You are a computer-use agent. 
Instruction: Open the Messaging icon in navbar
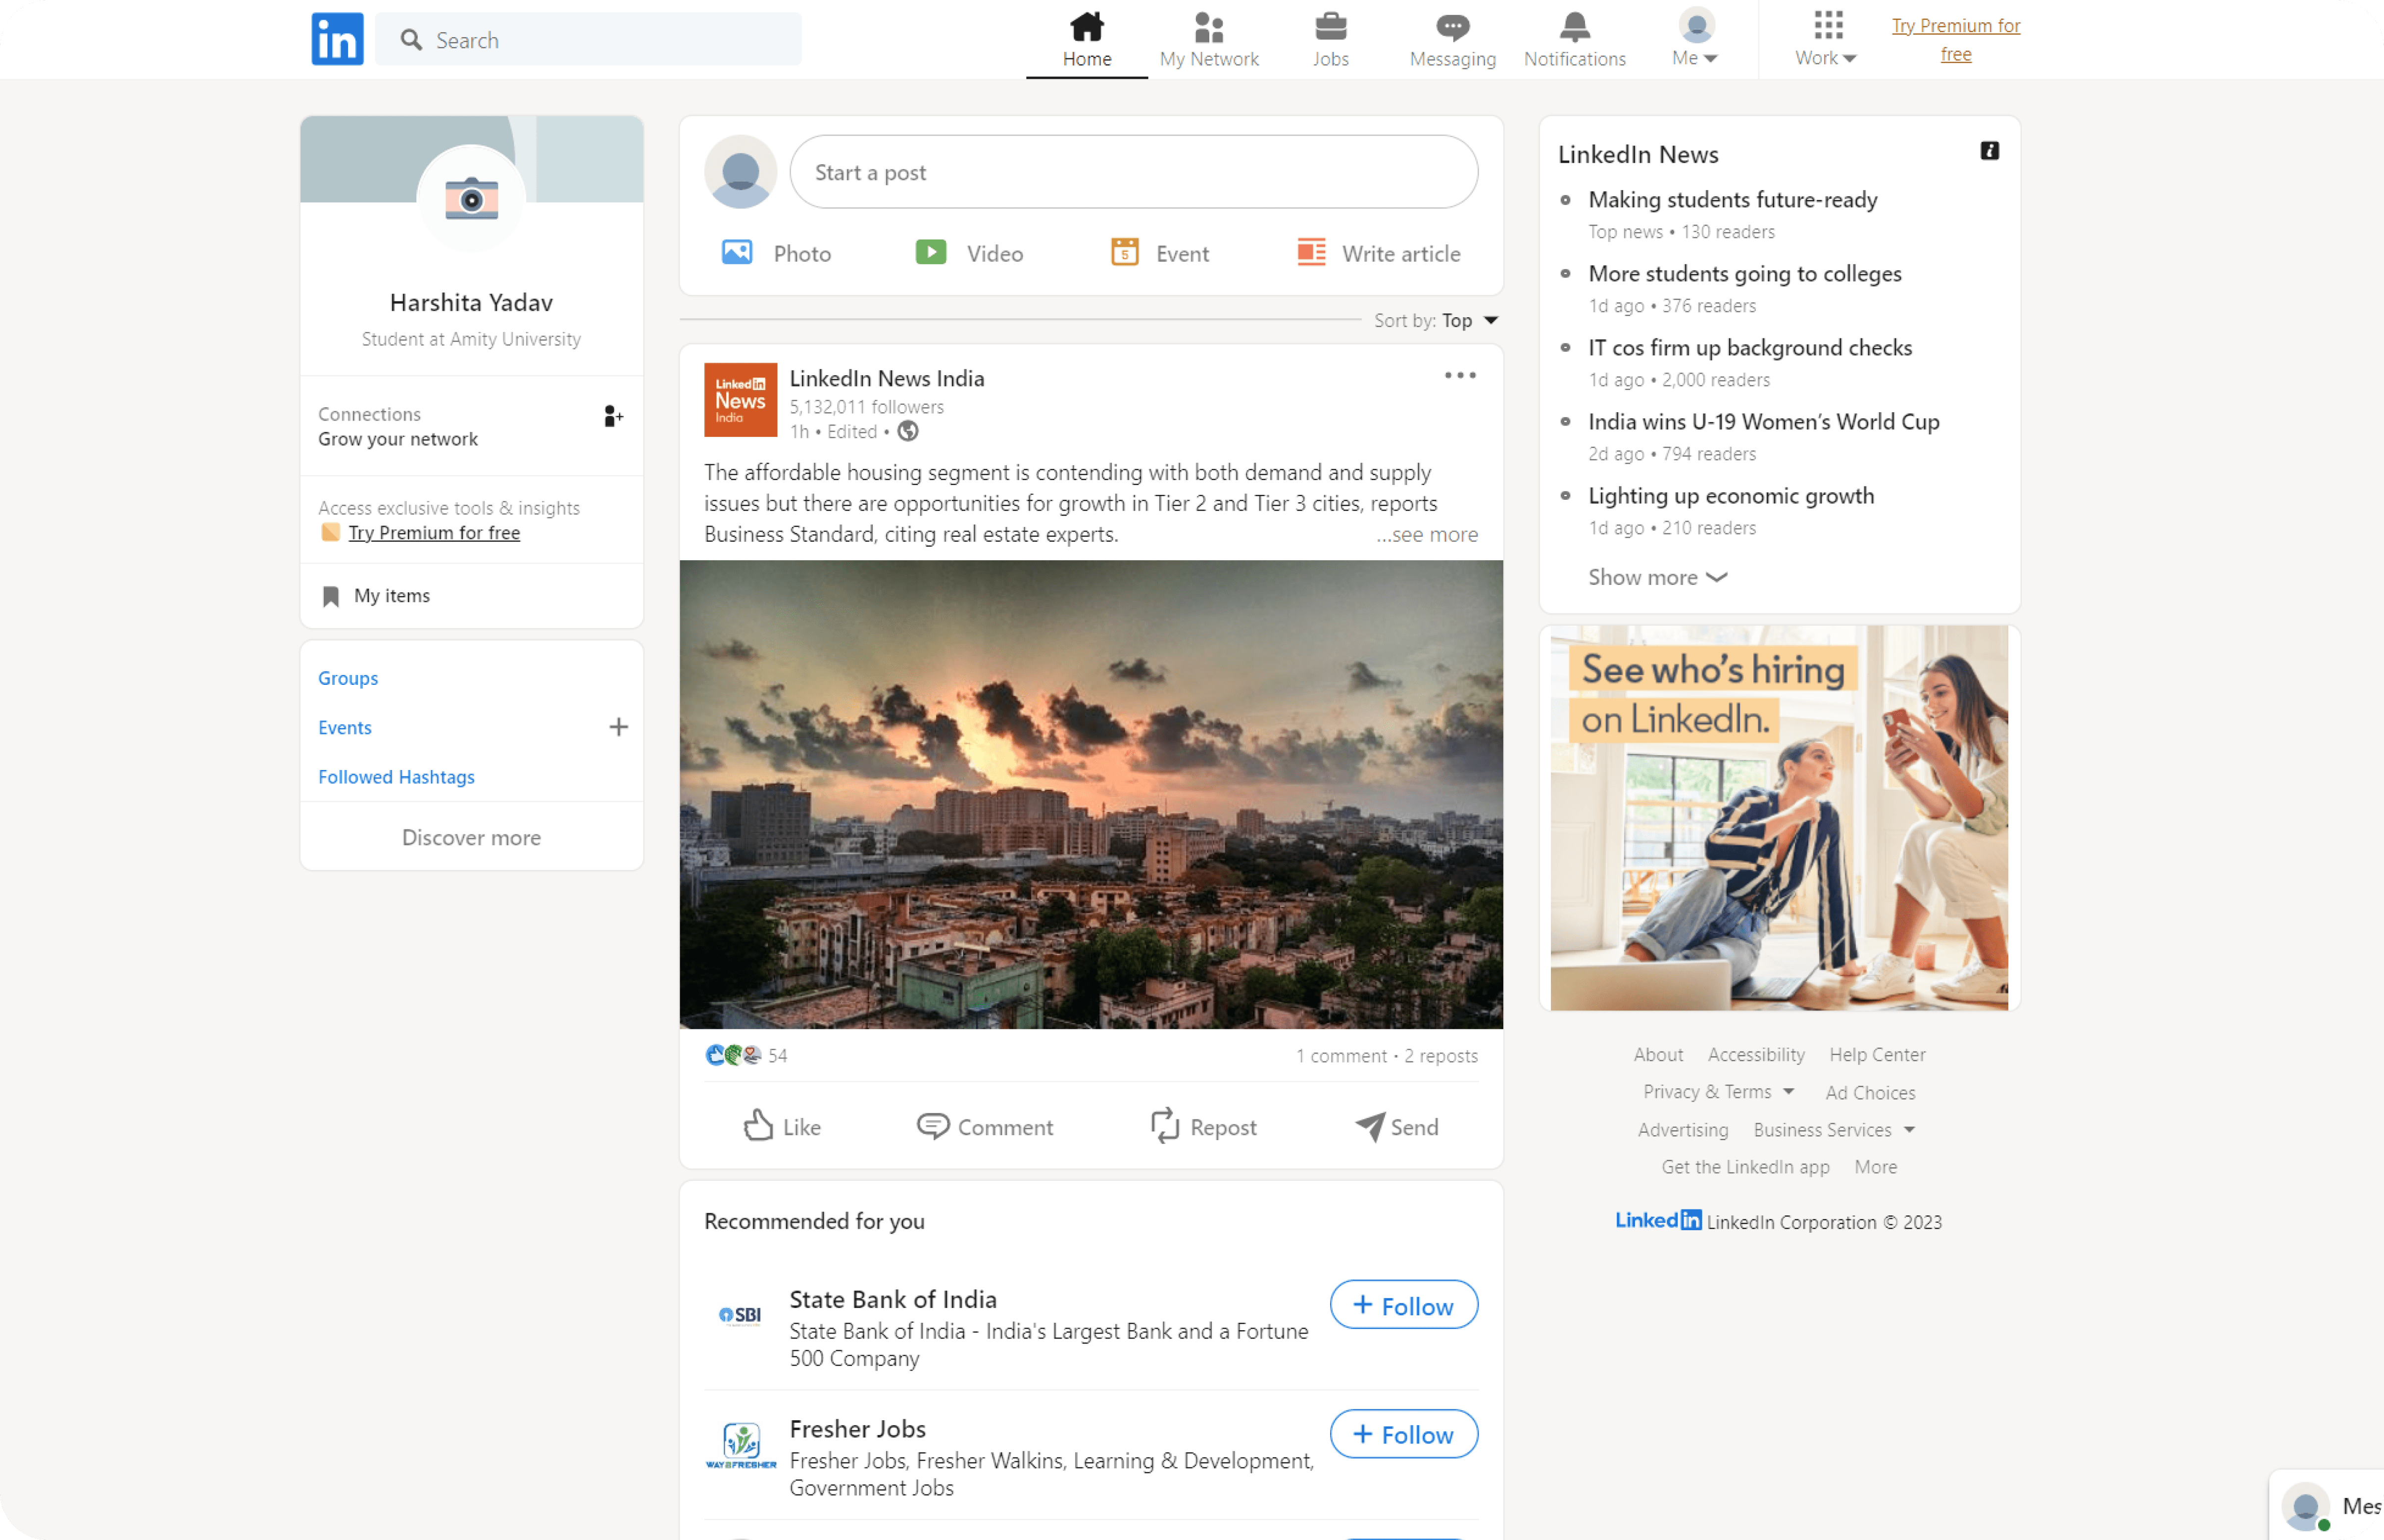pyautogui.click(x=1452, y=28)
